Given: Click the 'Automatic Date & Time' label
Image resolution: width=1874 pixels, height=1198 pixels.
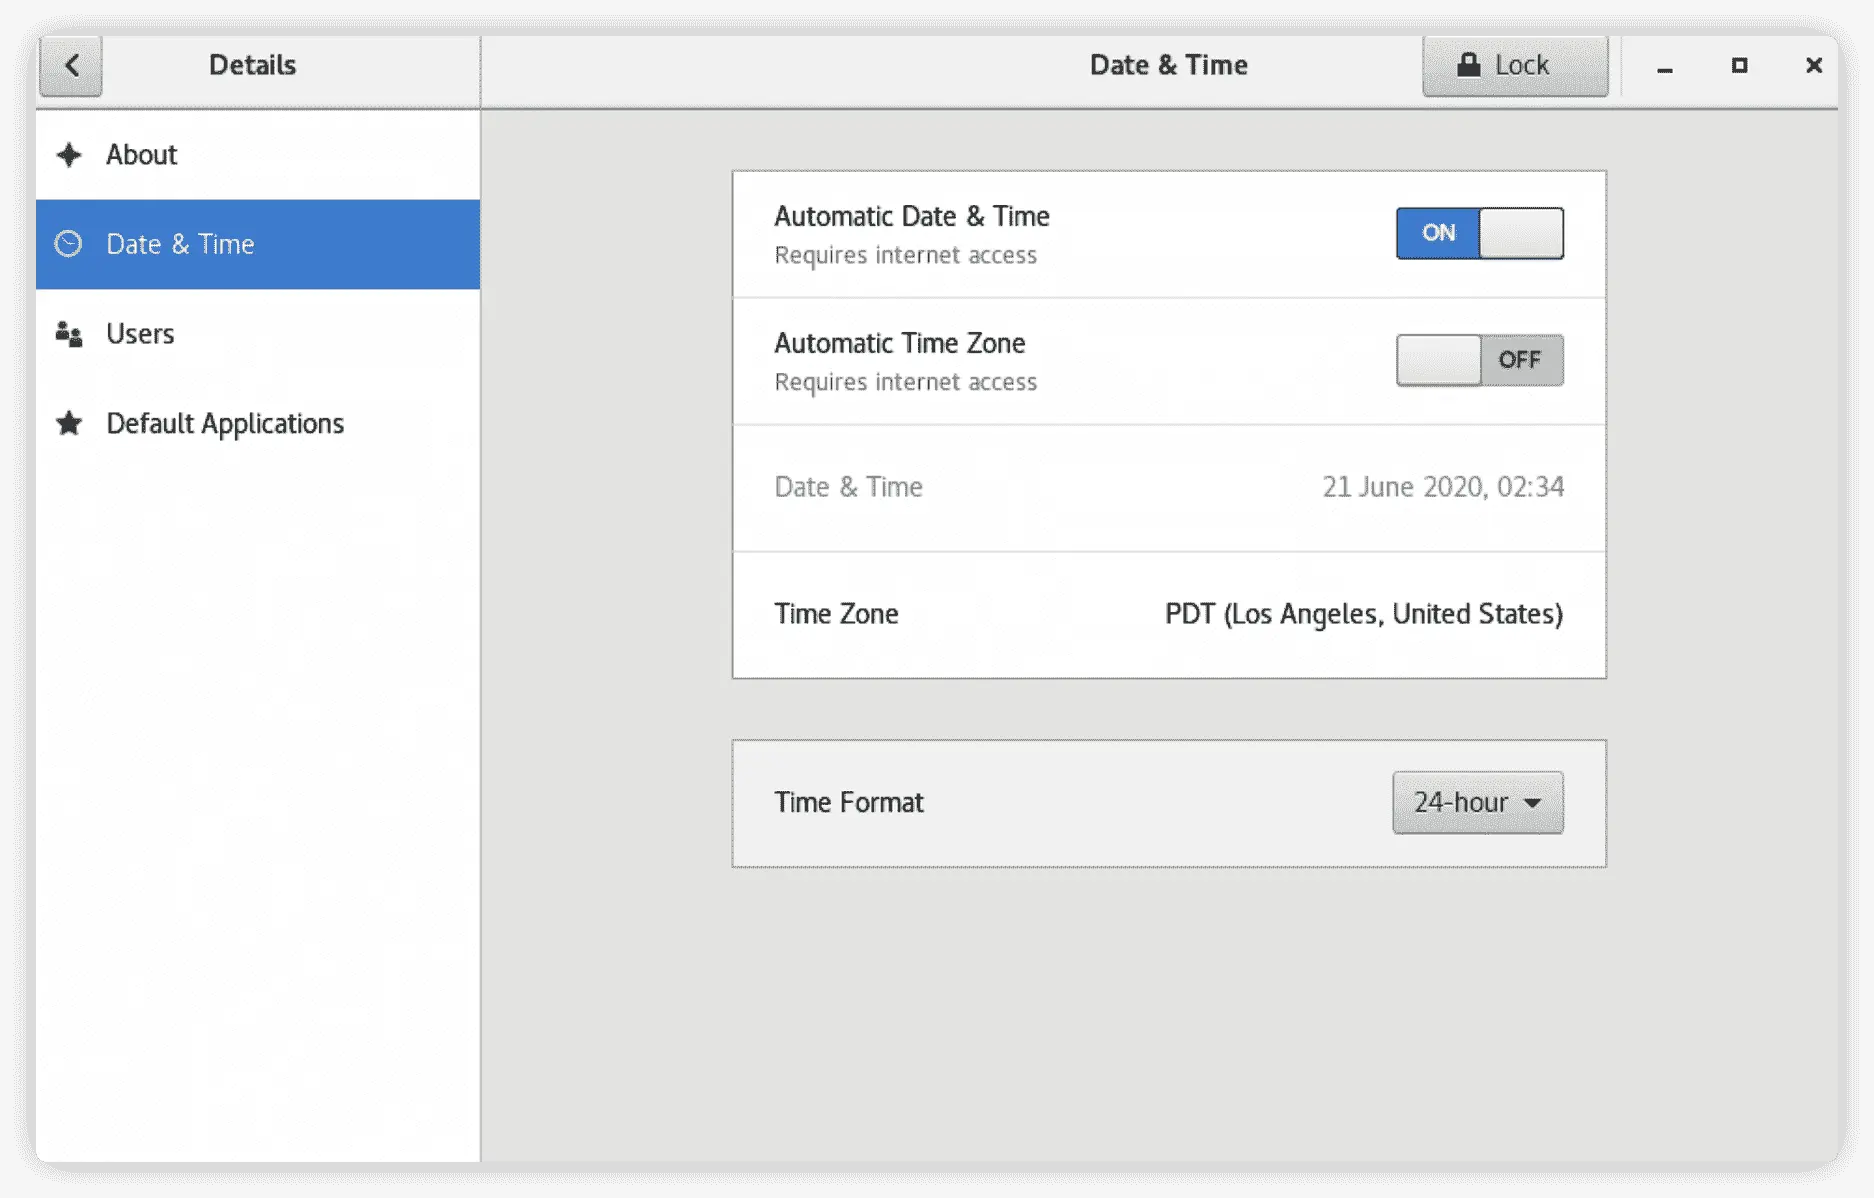Looking at the screenshot, I should [x=911, y=216].
